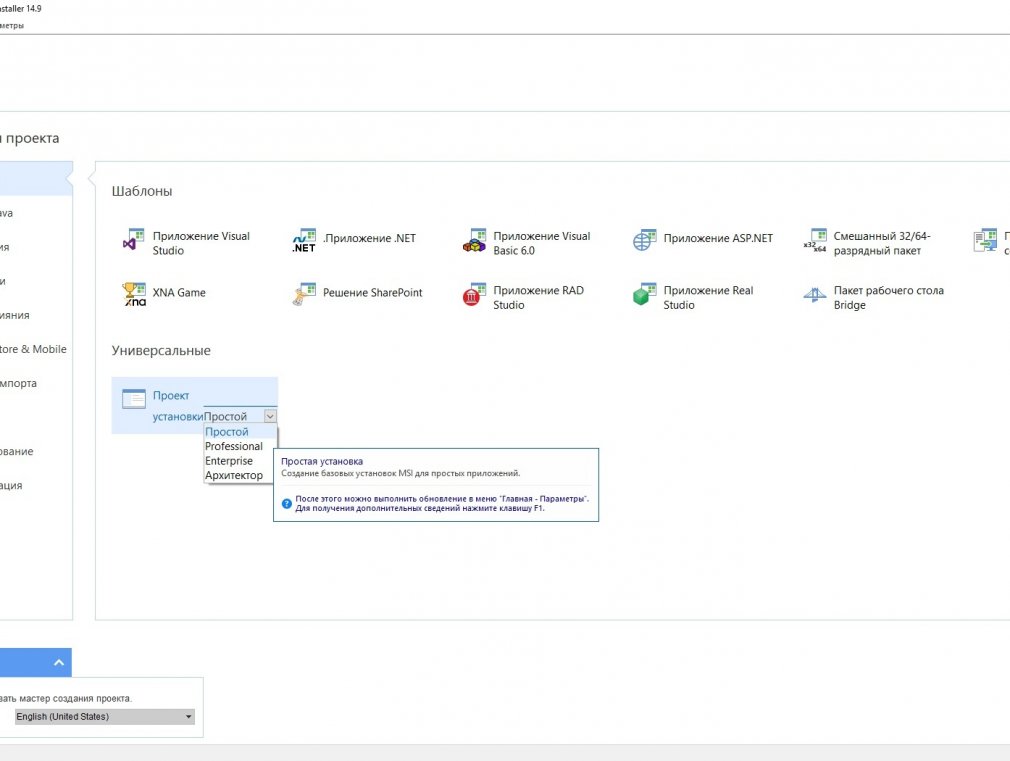
Task: Open the English (United States) language dropdown
Action: (104, 717)
